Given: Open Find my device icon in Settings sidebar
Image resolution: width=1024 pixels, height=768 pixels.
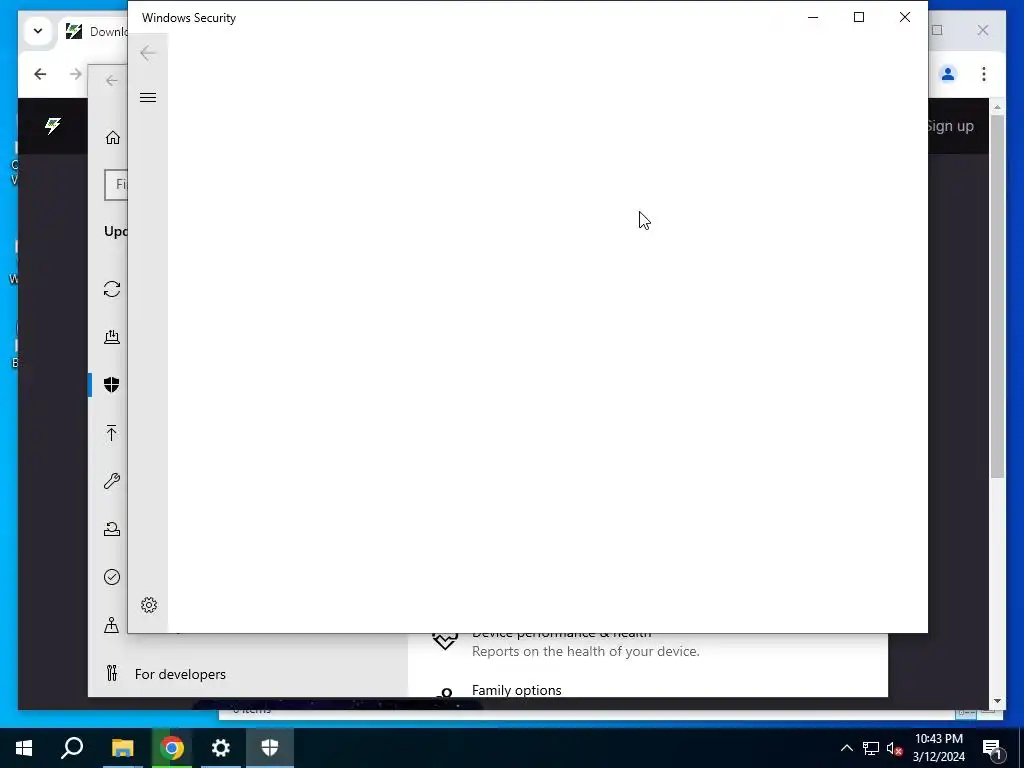Looking at the screenshot, I should pos(112,625).
